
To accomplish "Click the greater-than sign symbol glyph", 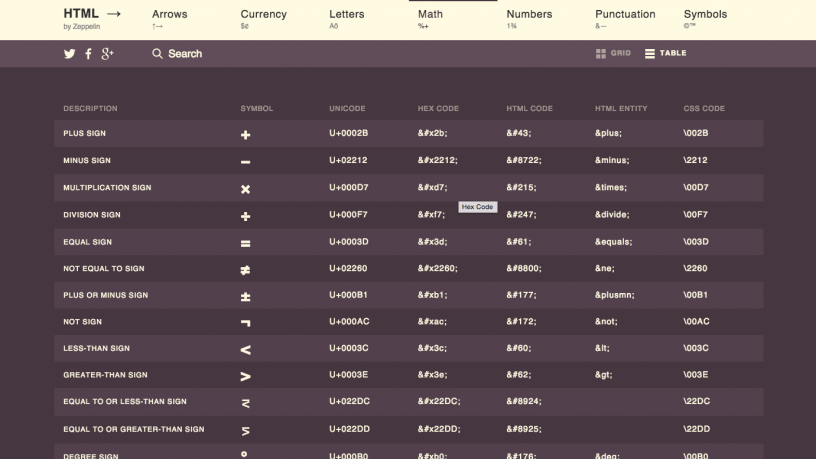I will pyautogui.click(x=246, y=376).
